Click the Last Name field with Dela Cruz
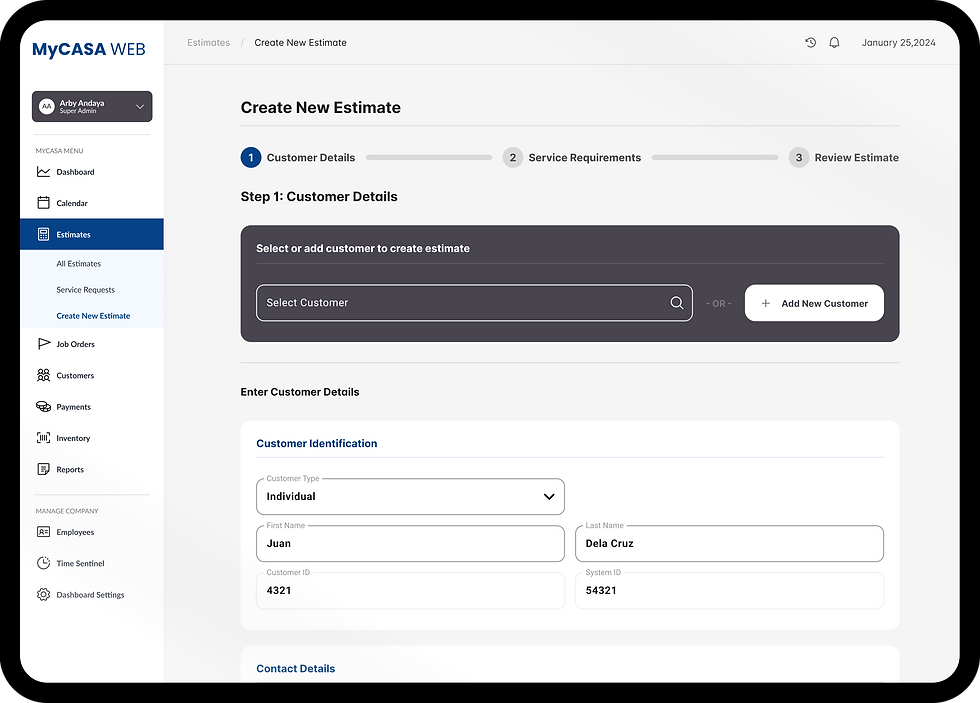This screenshot has width=980, height=703. 729,543
